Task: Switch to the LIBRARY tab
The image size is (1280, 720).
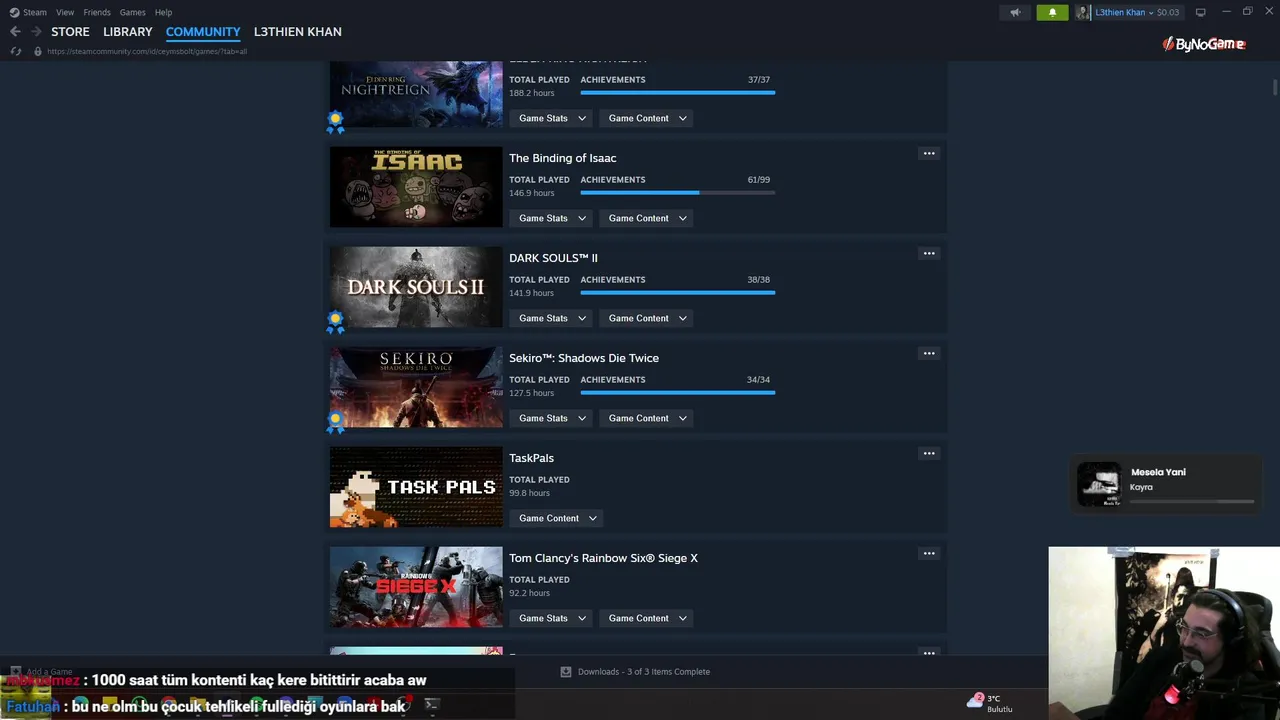Action: point(128,32)
